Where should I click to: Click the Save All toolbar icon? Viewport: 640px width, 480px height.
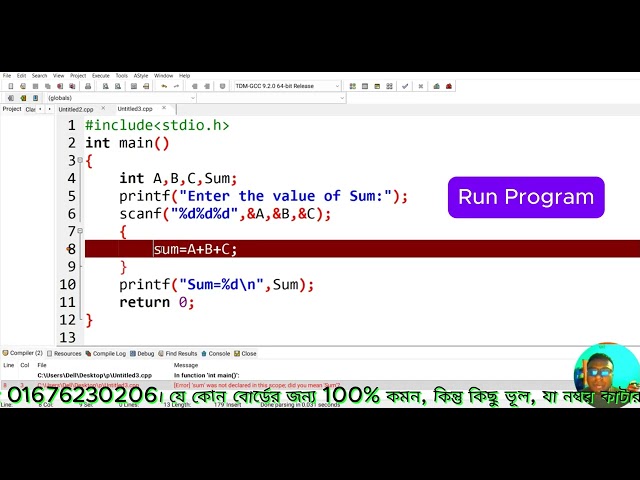tap(48, 86)
